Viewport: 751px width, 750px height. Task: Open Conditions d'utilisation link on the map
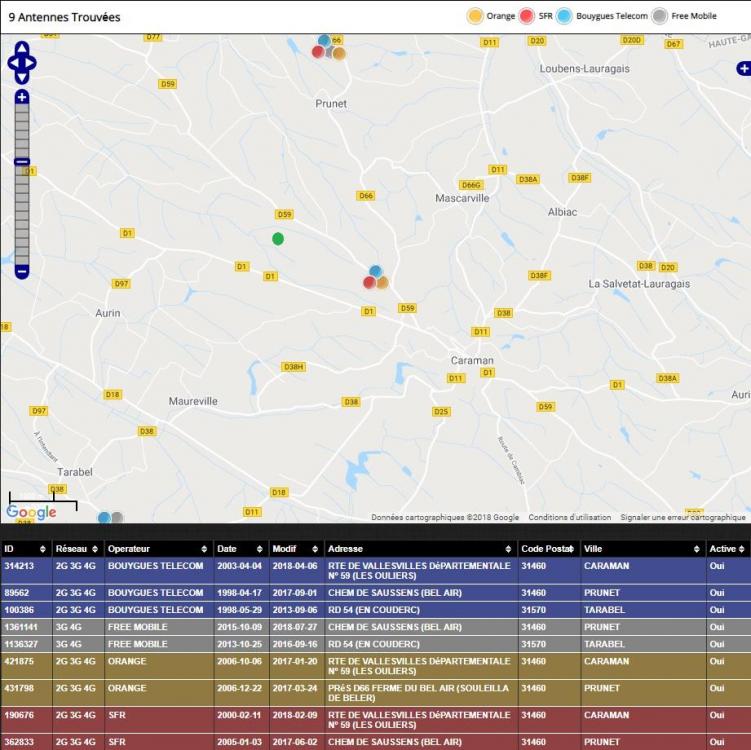tap(569, 517)
